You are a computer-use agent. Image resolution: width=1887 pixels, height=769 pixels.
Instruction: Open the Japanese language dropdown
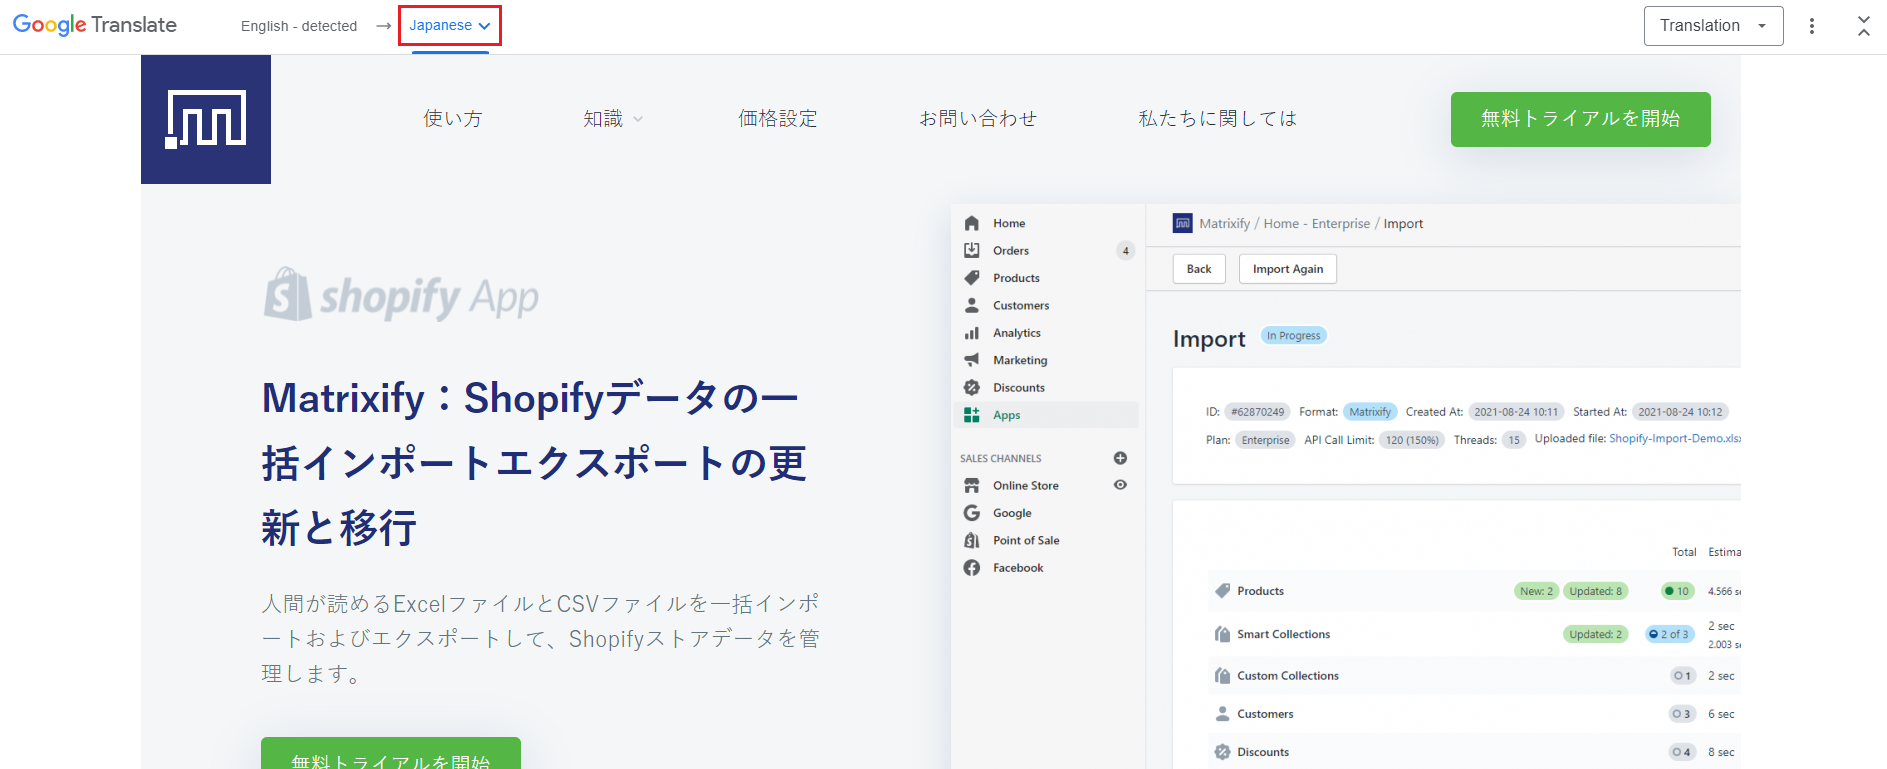click(449, 26)
